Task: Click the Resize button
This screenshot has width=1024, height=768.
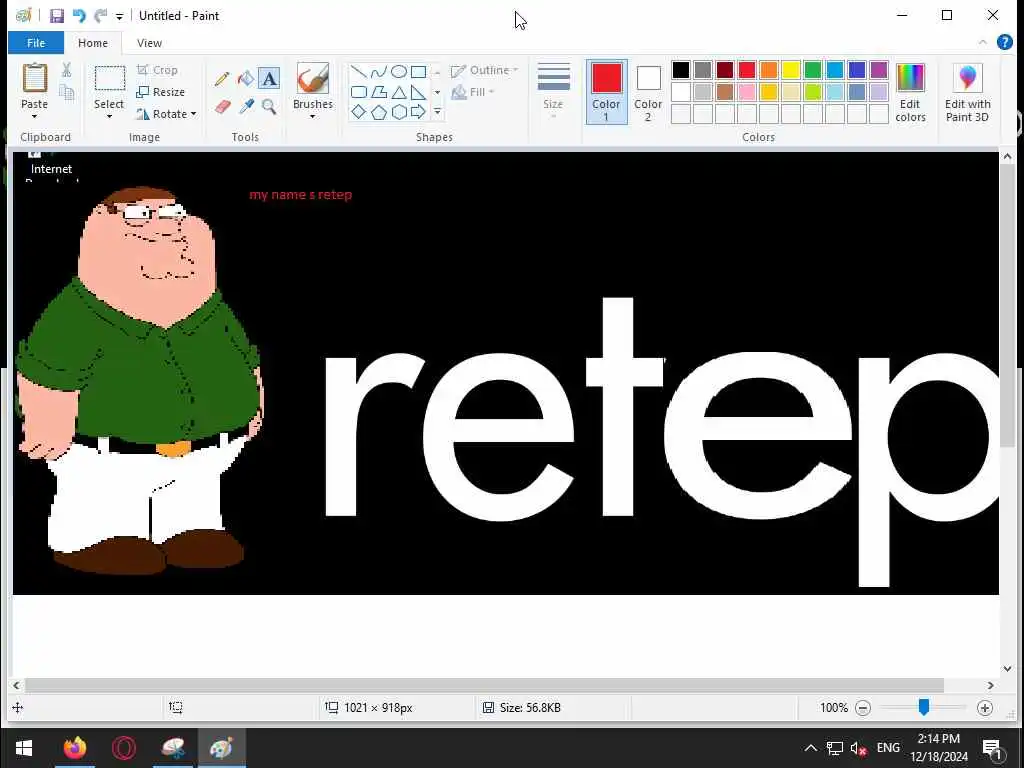Action: 161,92
